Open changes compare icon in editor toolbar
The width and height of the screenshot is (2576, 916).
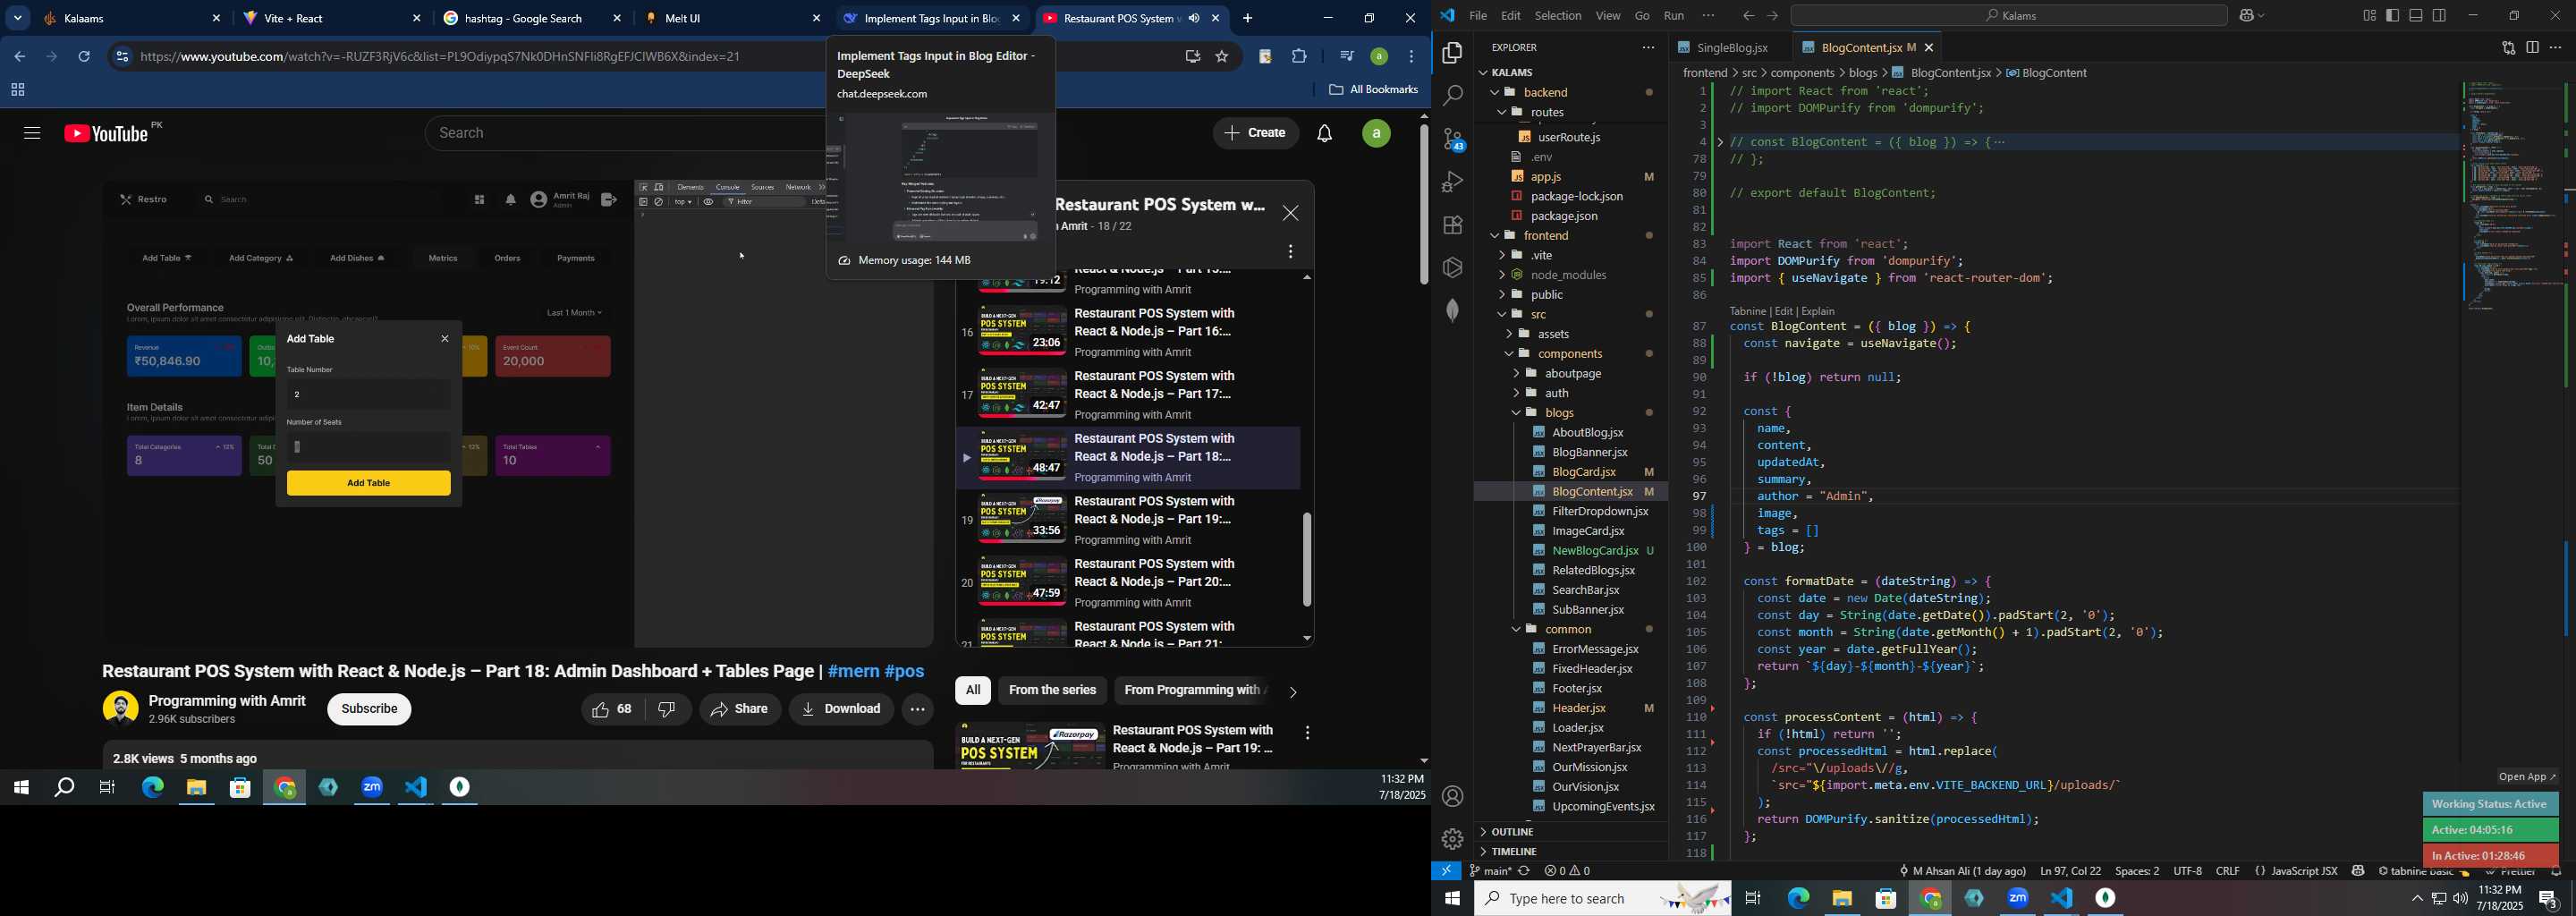(2508, 48)
